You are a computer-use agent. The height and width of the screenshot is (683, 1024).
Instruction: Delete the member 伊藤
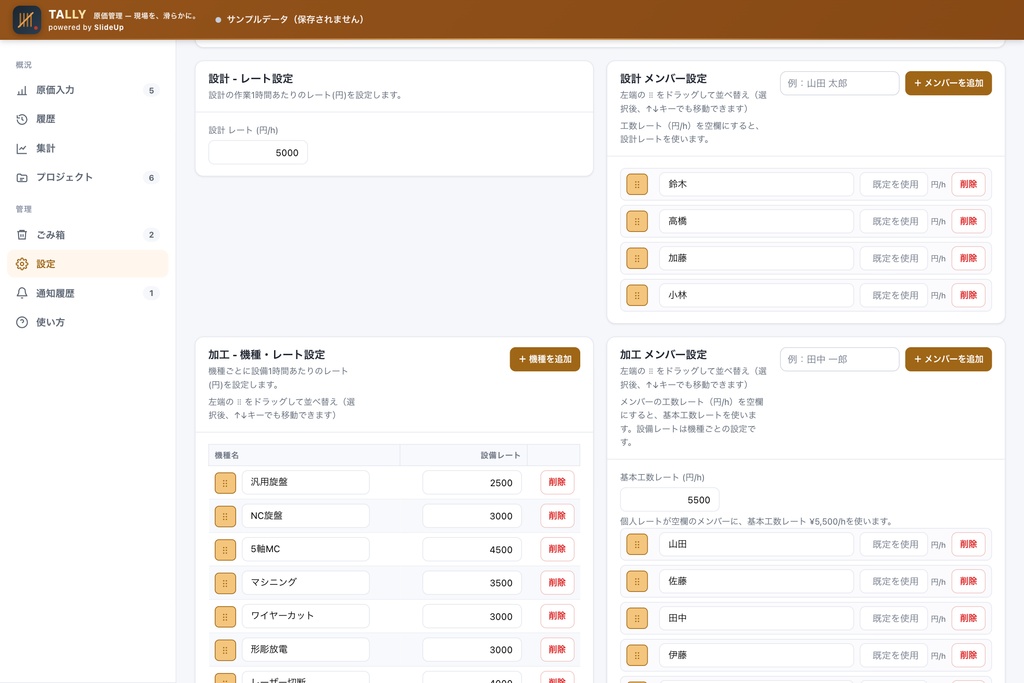[968, 655]
